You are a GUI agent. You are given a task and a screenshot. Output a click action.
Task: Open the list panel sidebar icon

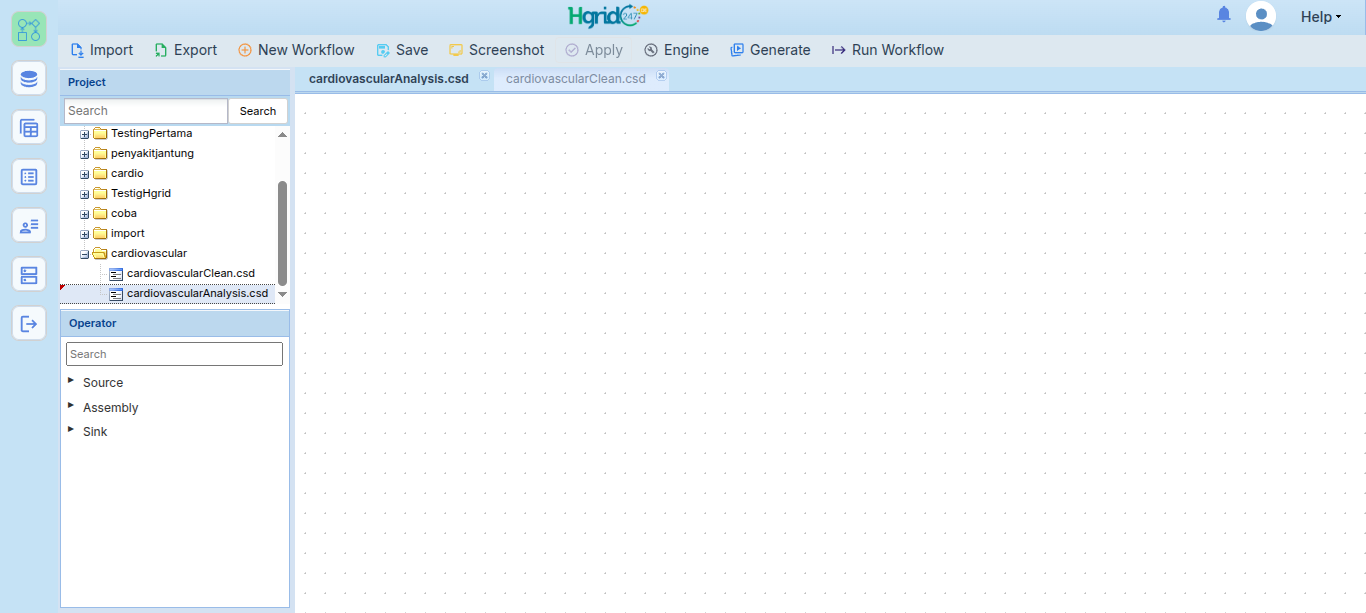(29, 176)
